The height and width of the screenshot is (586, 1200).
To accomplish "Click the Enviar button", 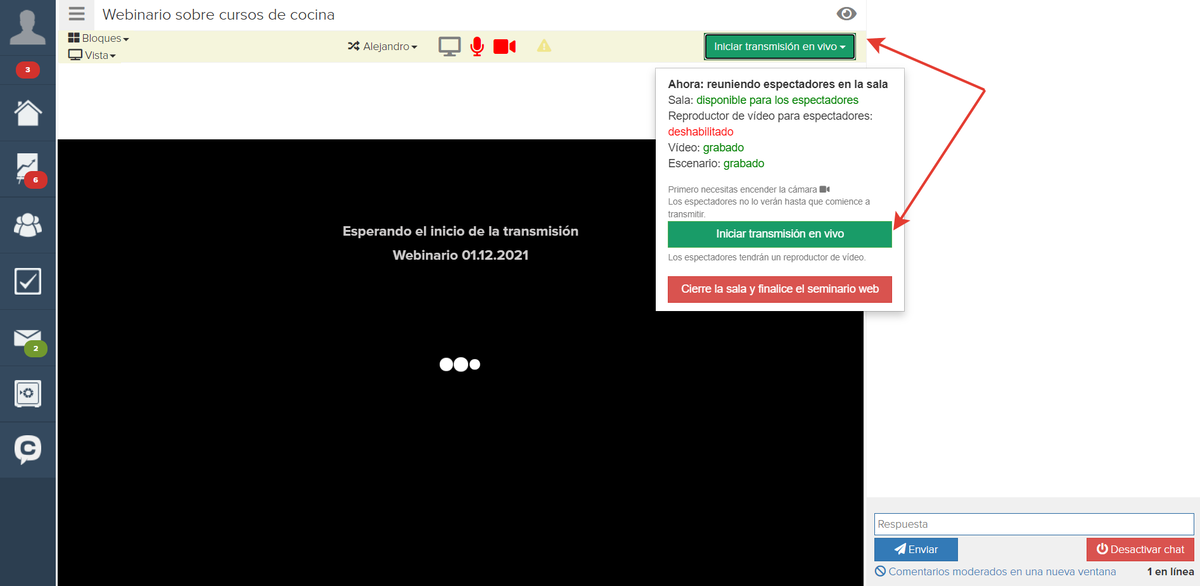I will (916, 549).
